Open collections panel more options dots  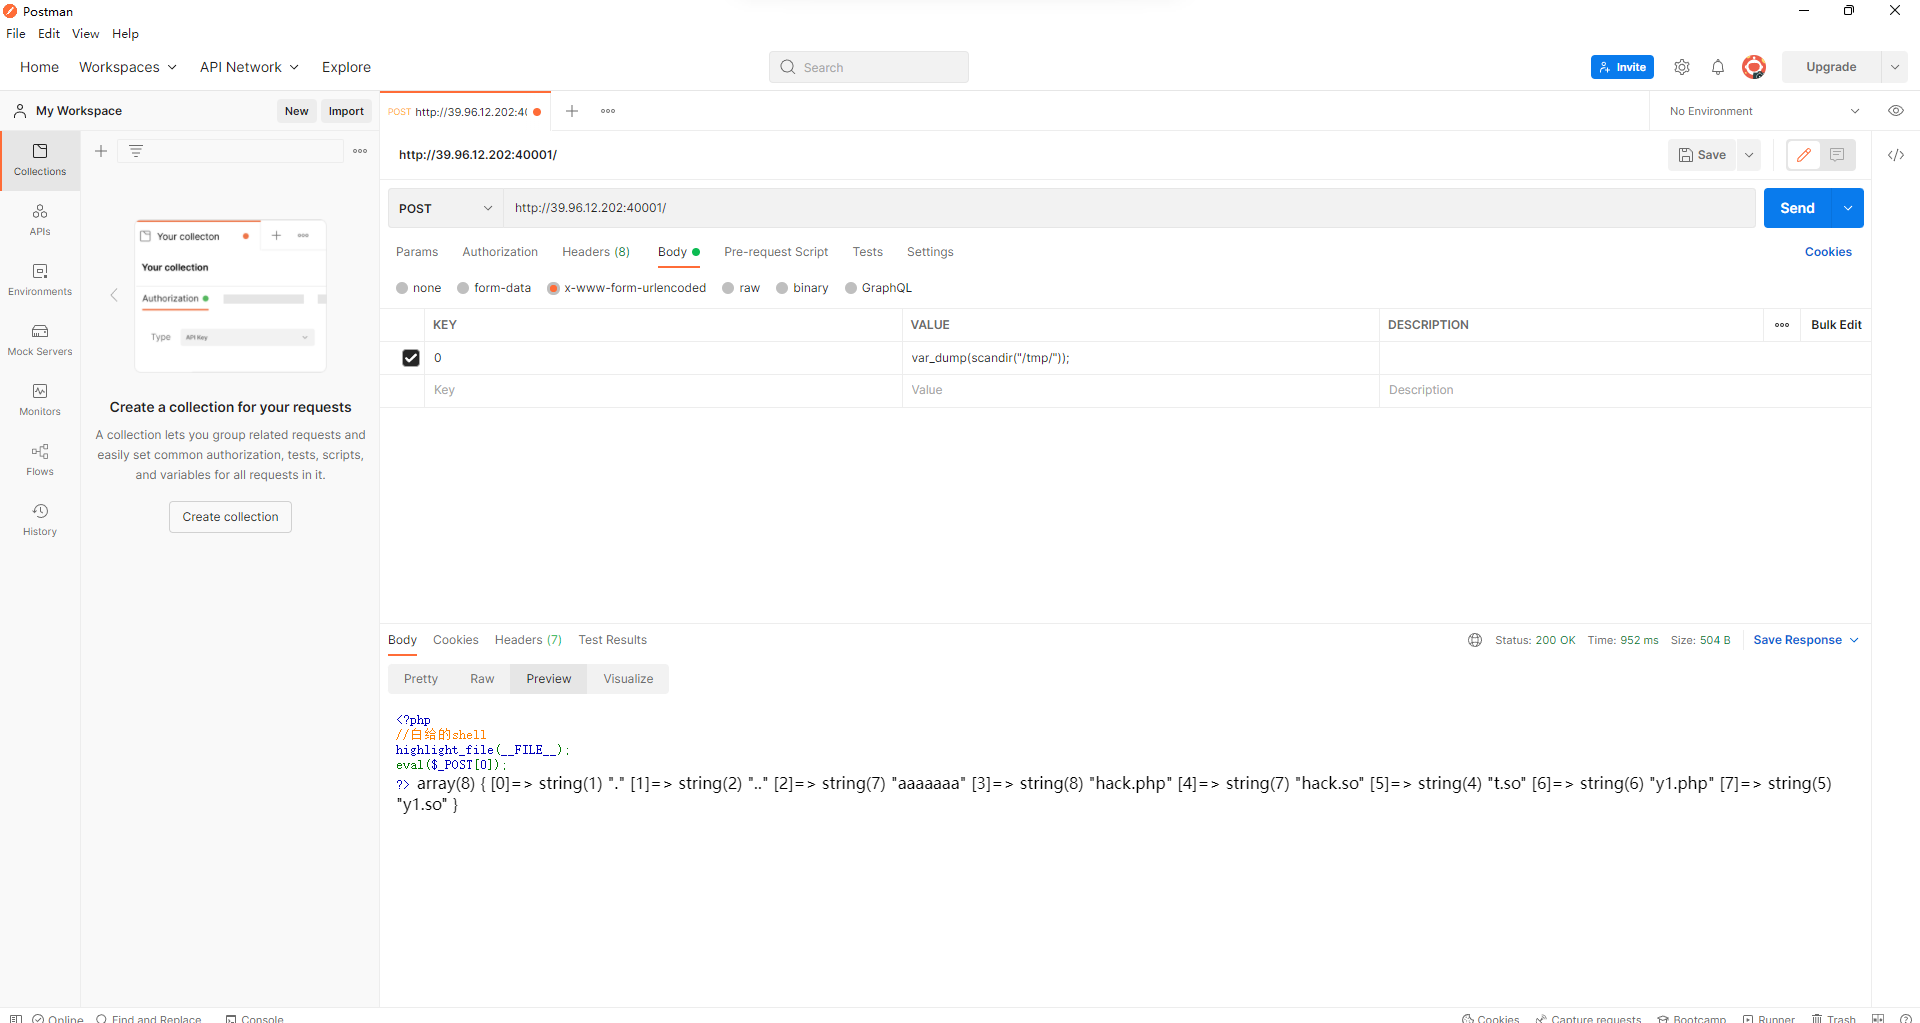pyautogui.click(x=360, y=151)
